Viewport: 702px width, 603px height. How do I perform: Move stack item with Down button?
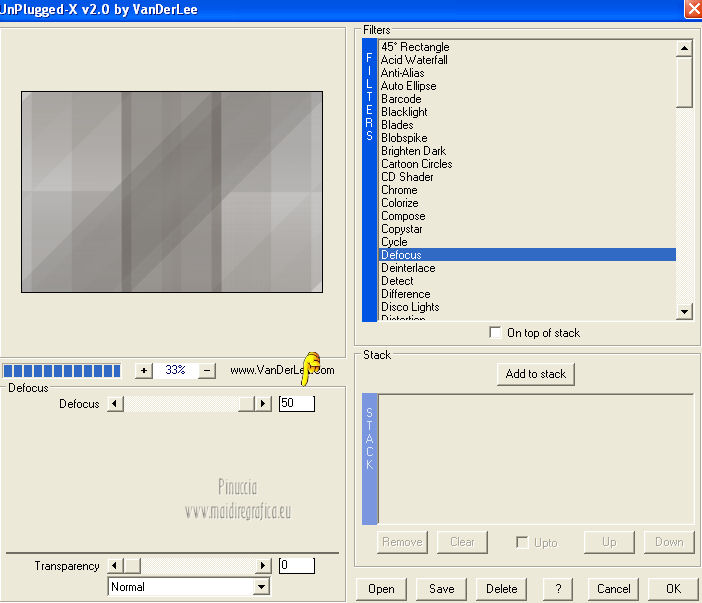(x=669, y=542)
